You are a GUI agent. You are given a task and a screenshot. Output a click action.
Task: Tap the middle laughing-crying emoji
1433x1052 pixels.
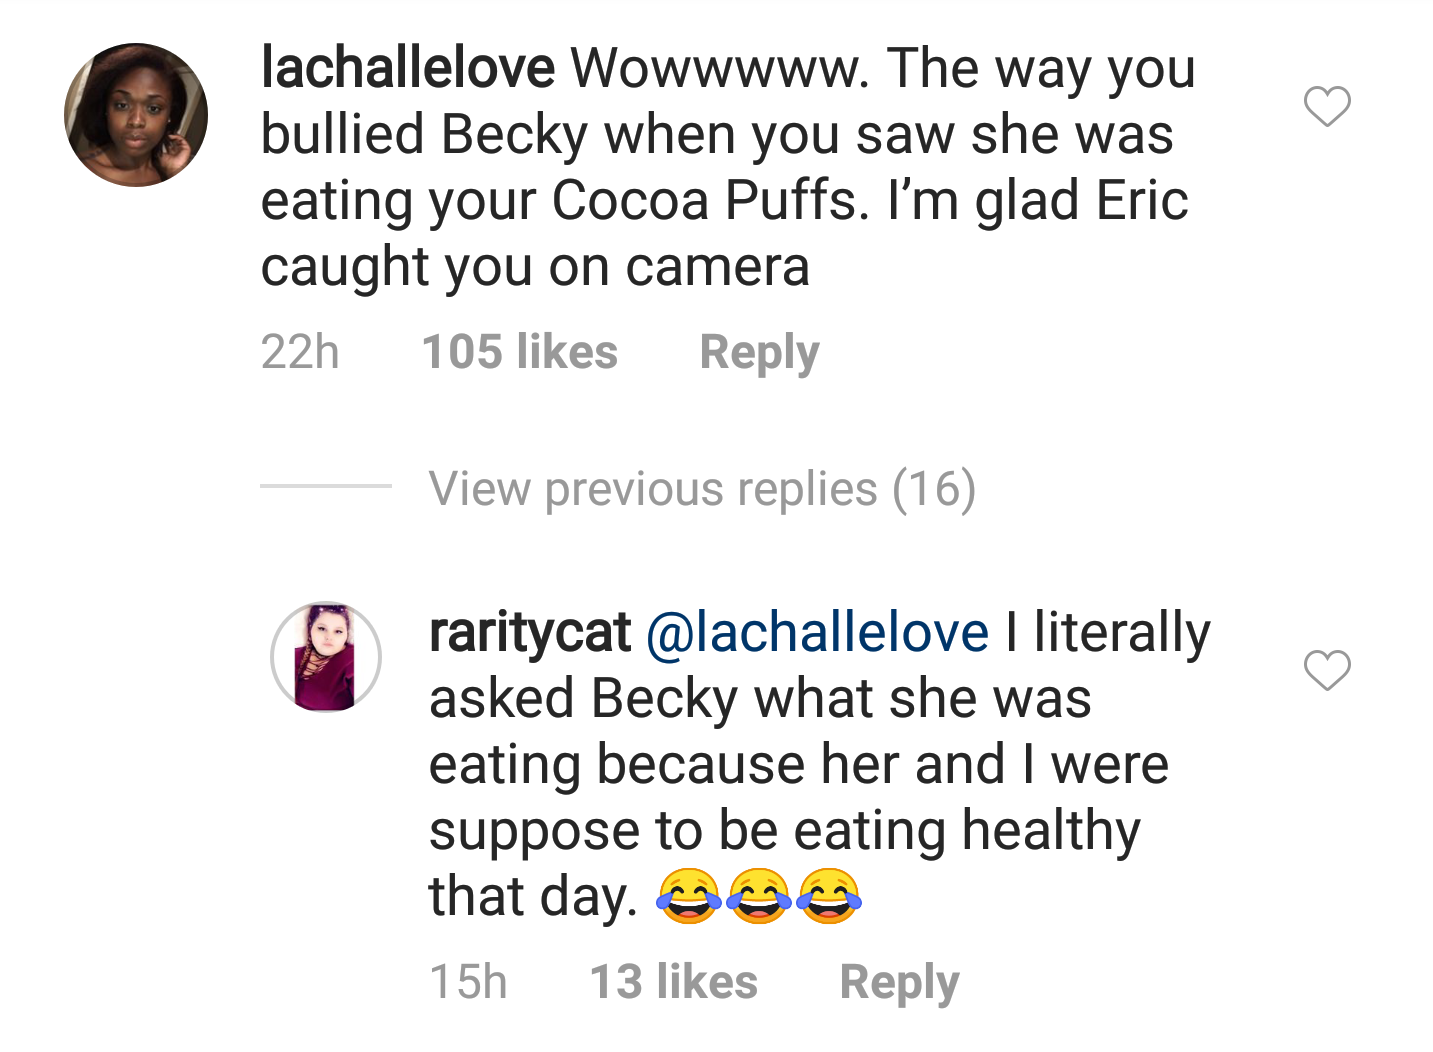click(759, 895)
